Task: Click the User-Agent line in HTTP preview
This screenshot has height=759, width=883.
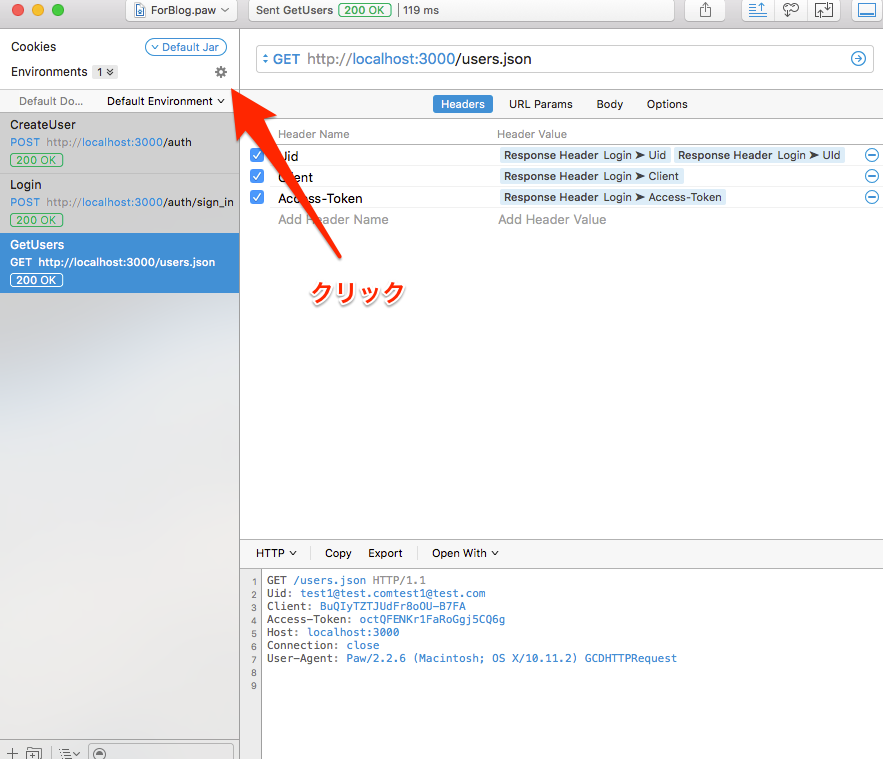Action: [x=472, y=658]
